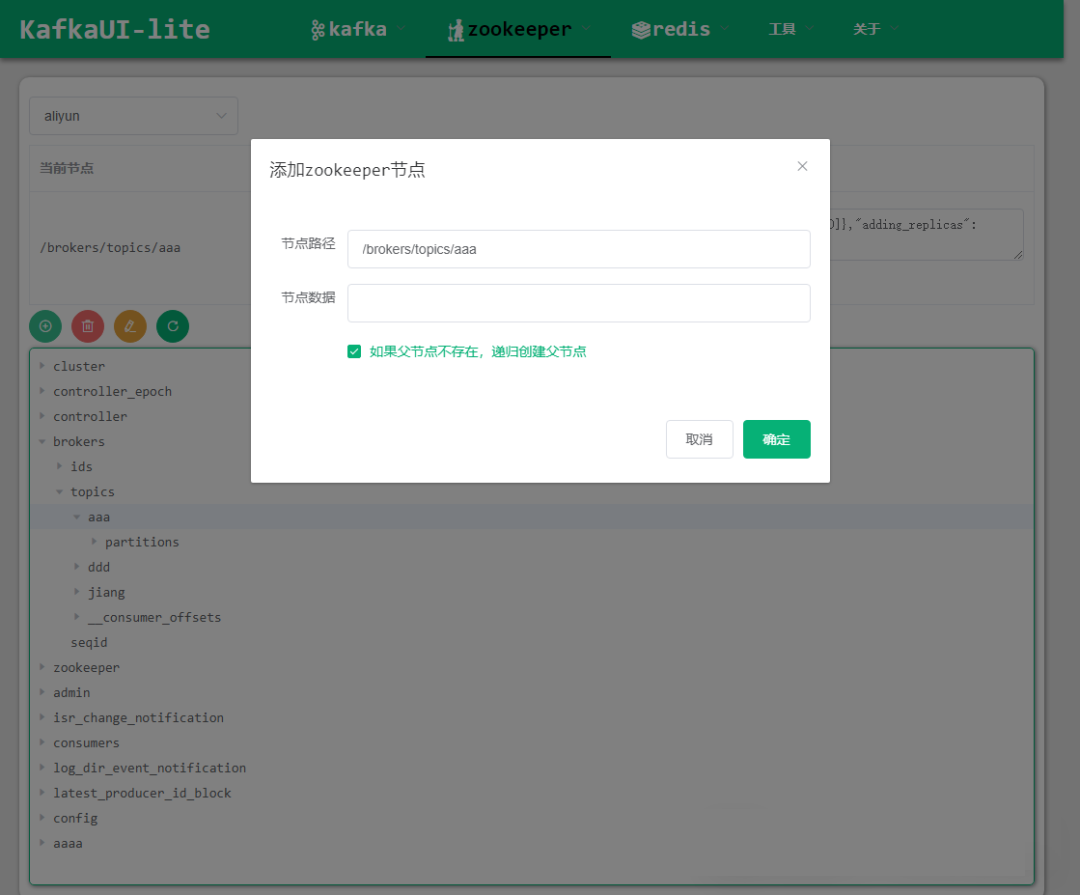Expand the ids tree node

click(x=59, y=466)
